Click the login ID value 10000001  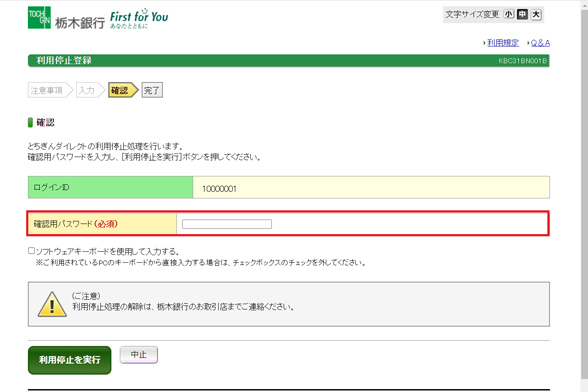coord(219,189)
